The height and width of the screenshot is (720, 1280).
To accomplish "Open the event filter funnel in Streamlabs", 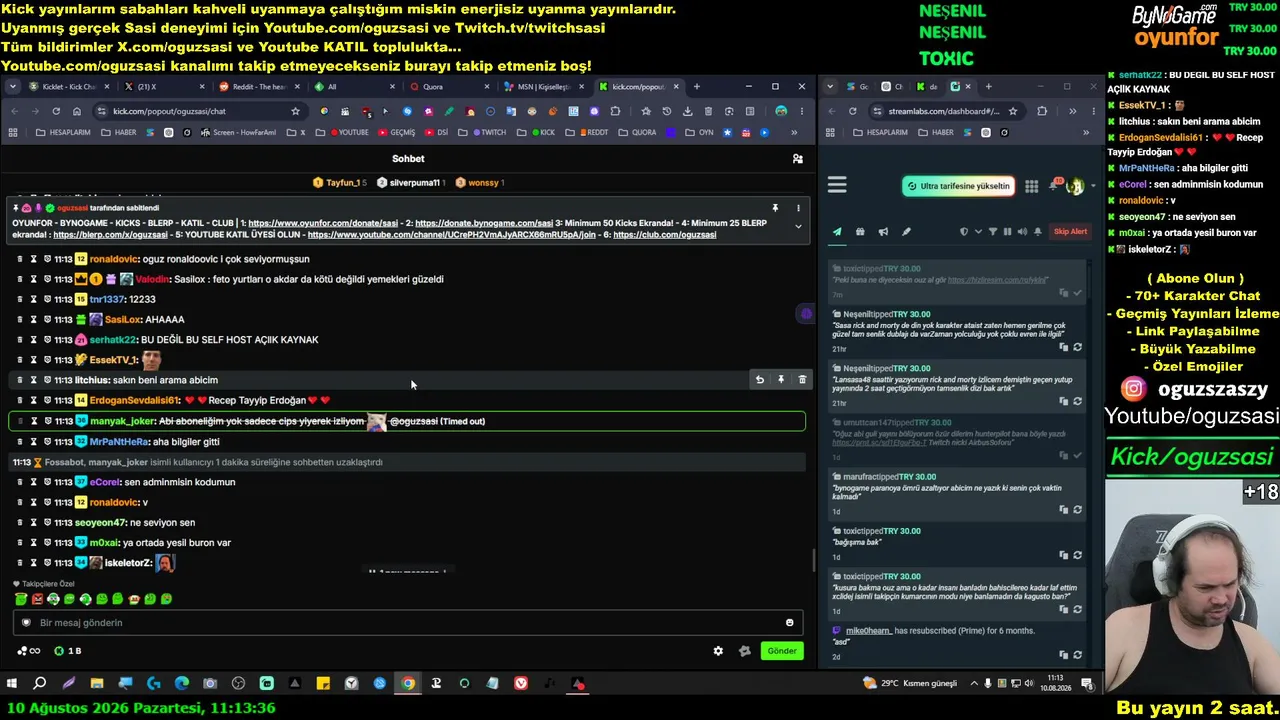I will coord(993,232).
